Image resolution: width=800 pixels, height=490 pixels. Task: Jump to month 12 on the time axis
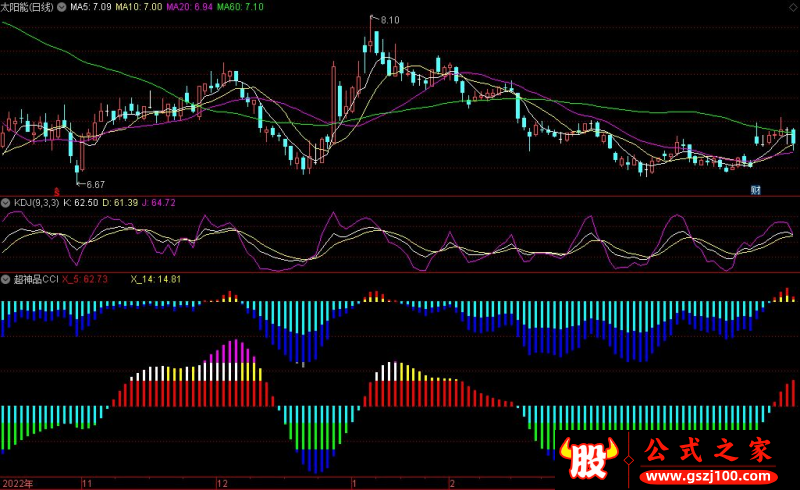tap(222, 483)
